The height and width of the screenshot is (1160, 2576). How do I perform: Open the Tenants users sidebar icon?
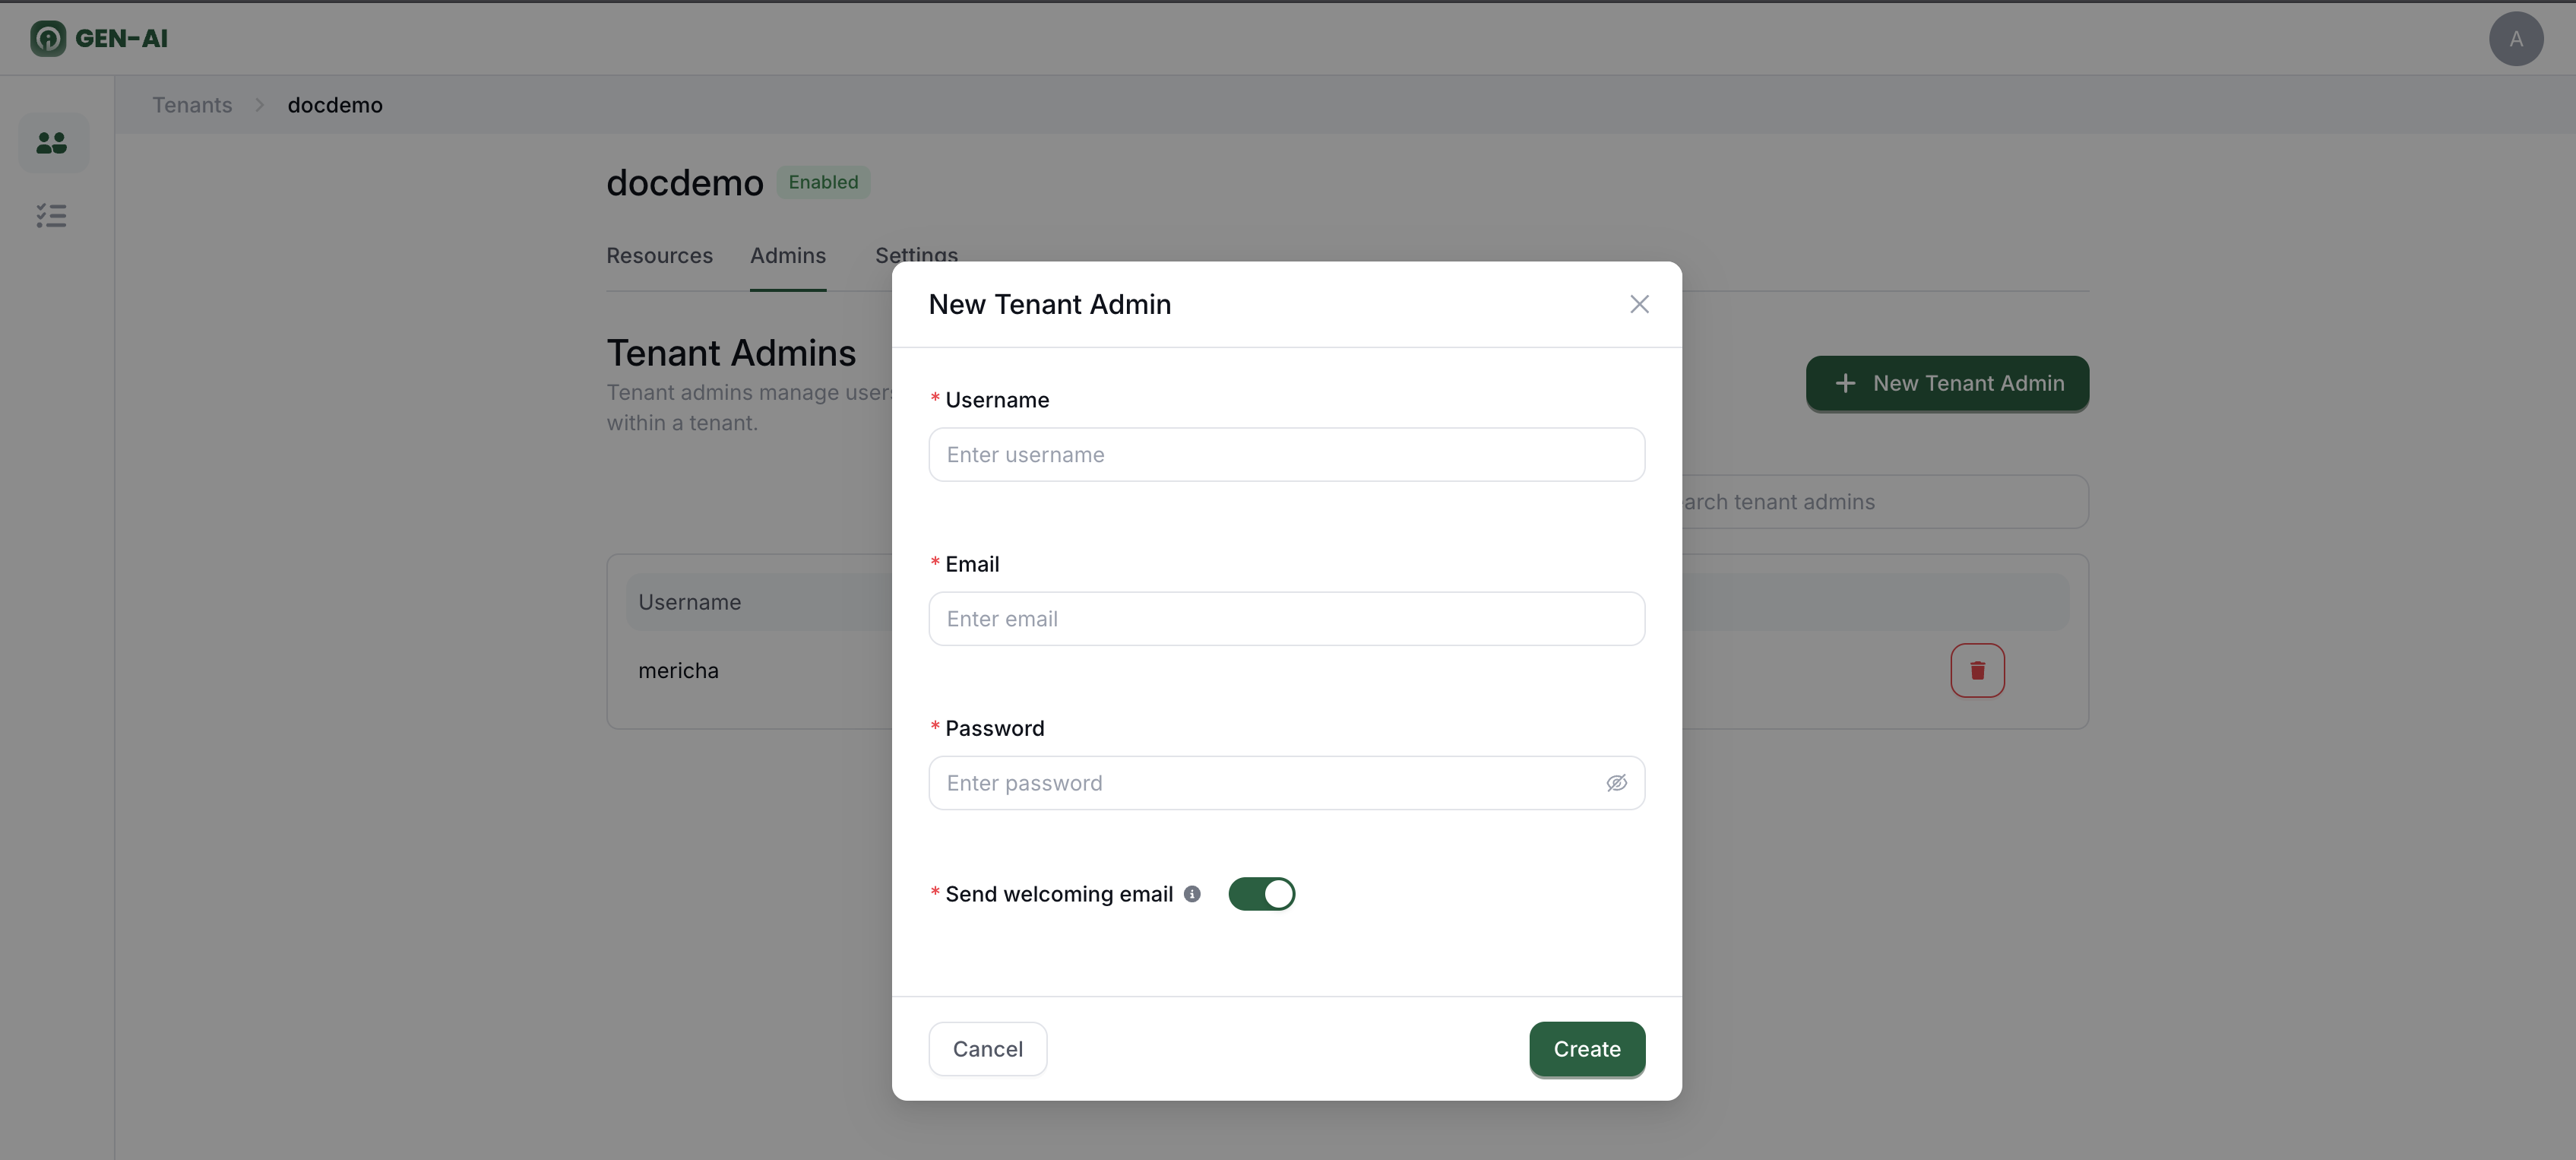[x=52, y=143]
